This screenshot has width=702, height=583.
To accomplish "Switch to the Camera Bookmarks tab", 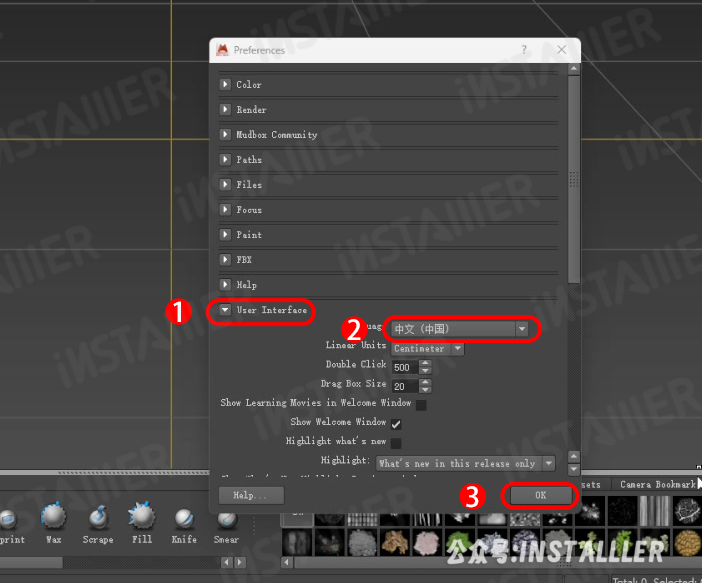I will pos(657,484).
